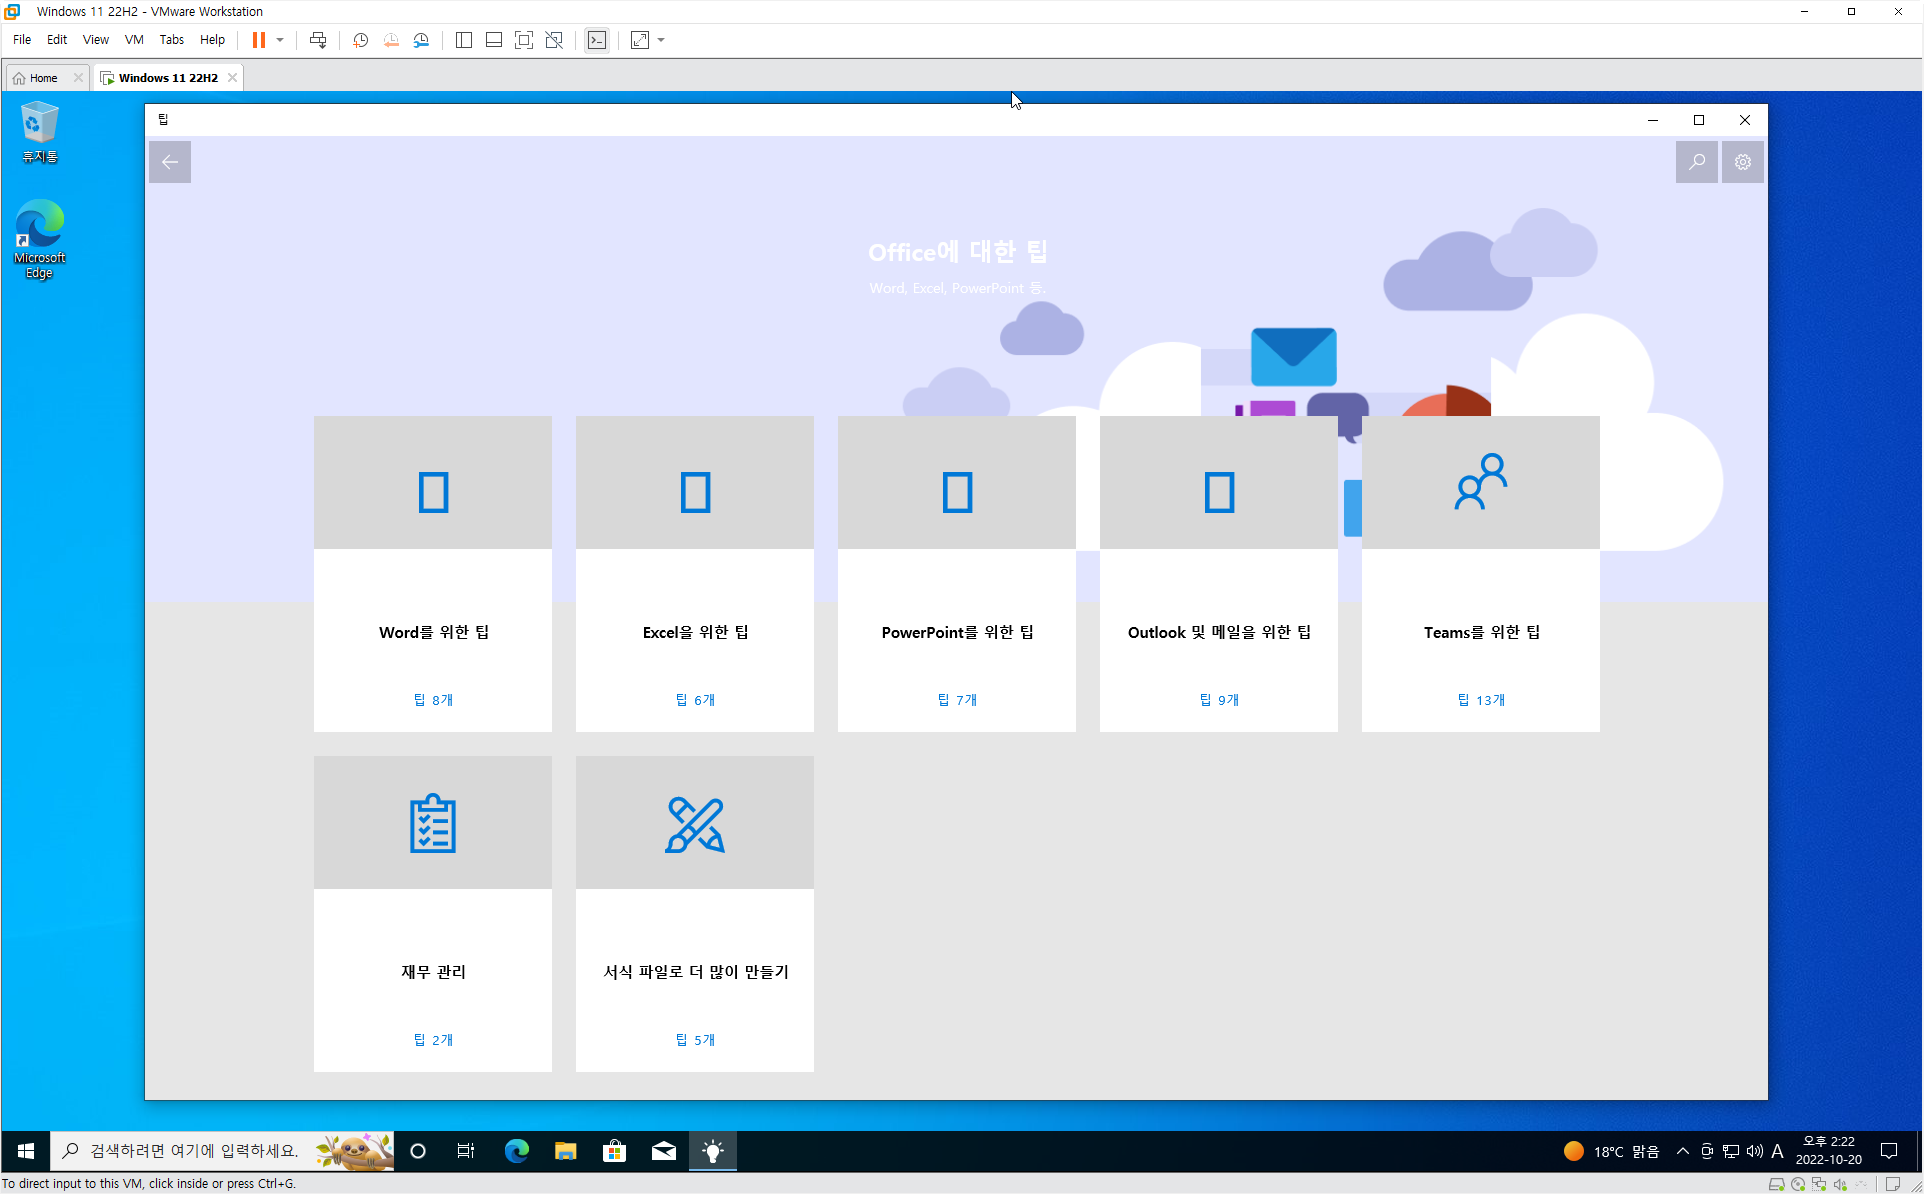Toggle the library sidebar panel icon
Screen dimensions: 1924x1194
463,40
